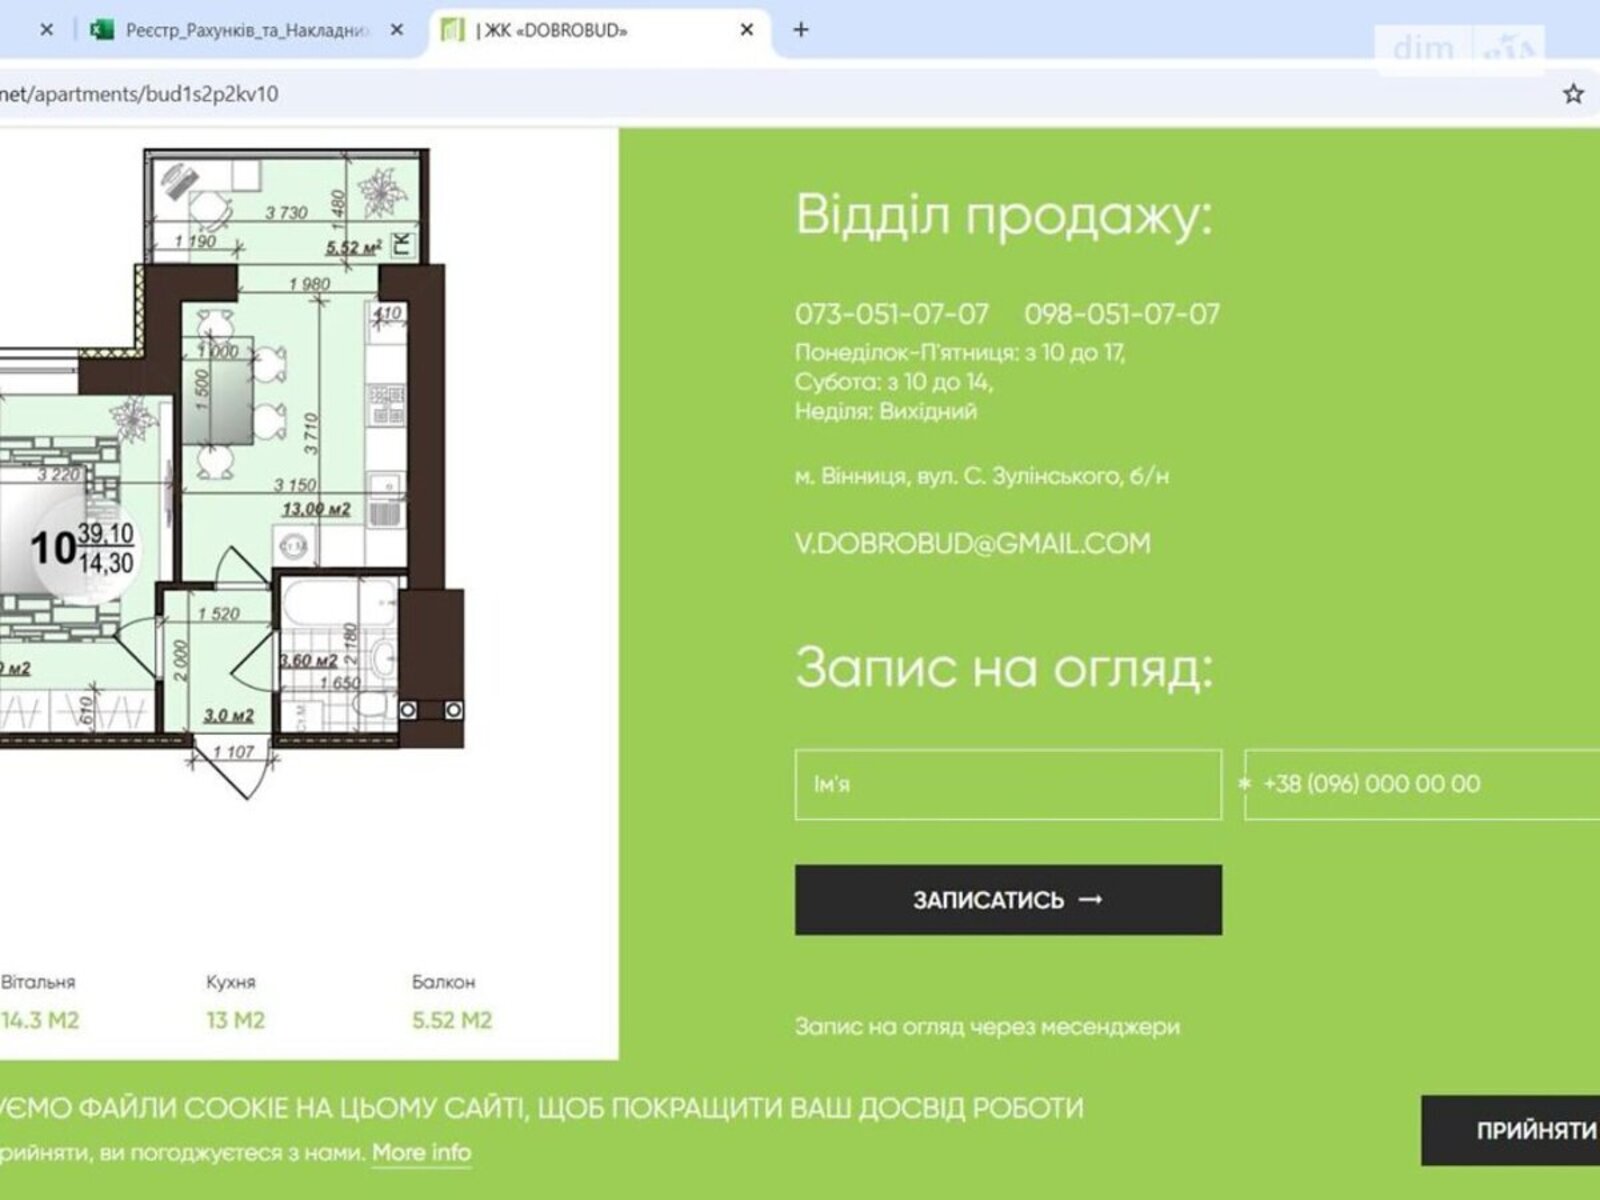Call the 073-051-07-07 phone number
Image resolution: width=1600 pixels, height=1200 pixels.
891,314
